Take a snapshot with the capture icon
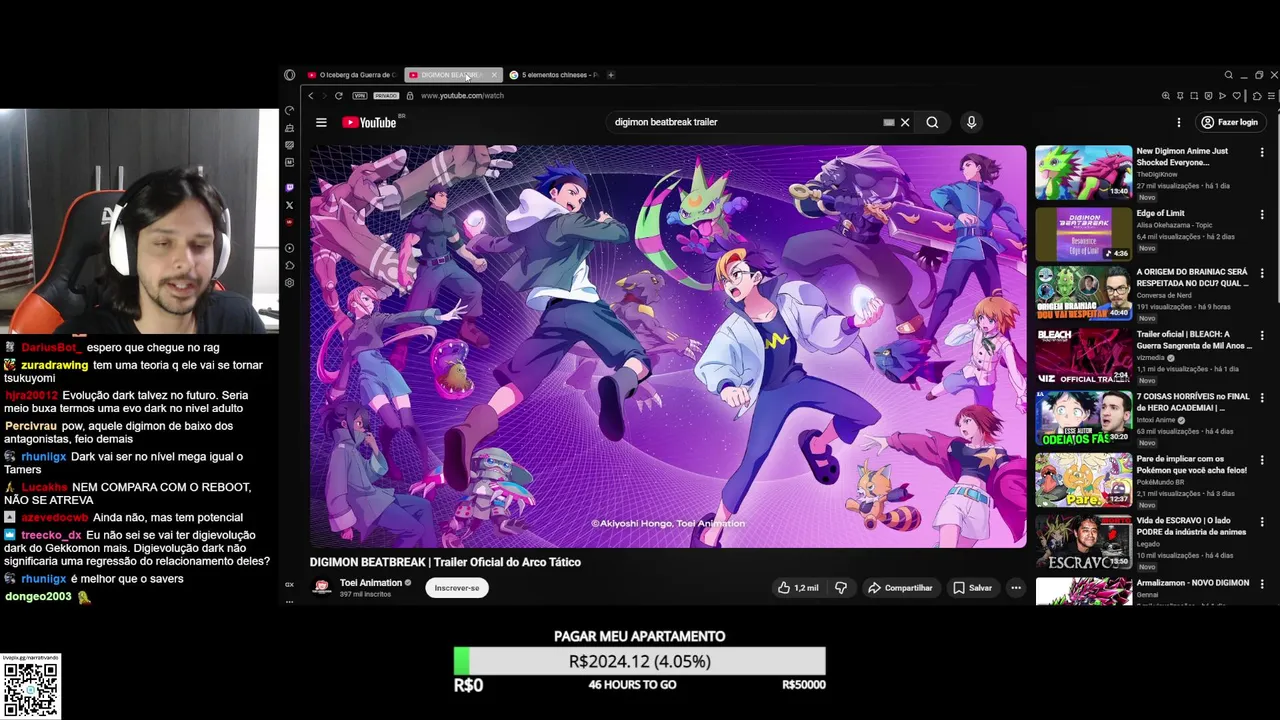1280x720 pixels. tap(1194, 96)
